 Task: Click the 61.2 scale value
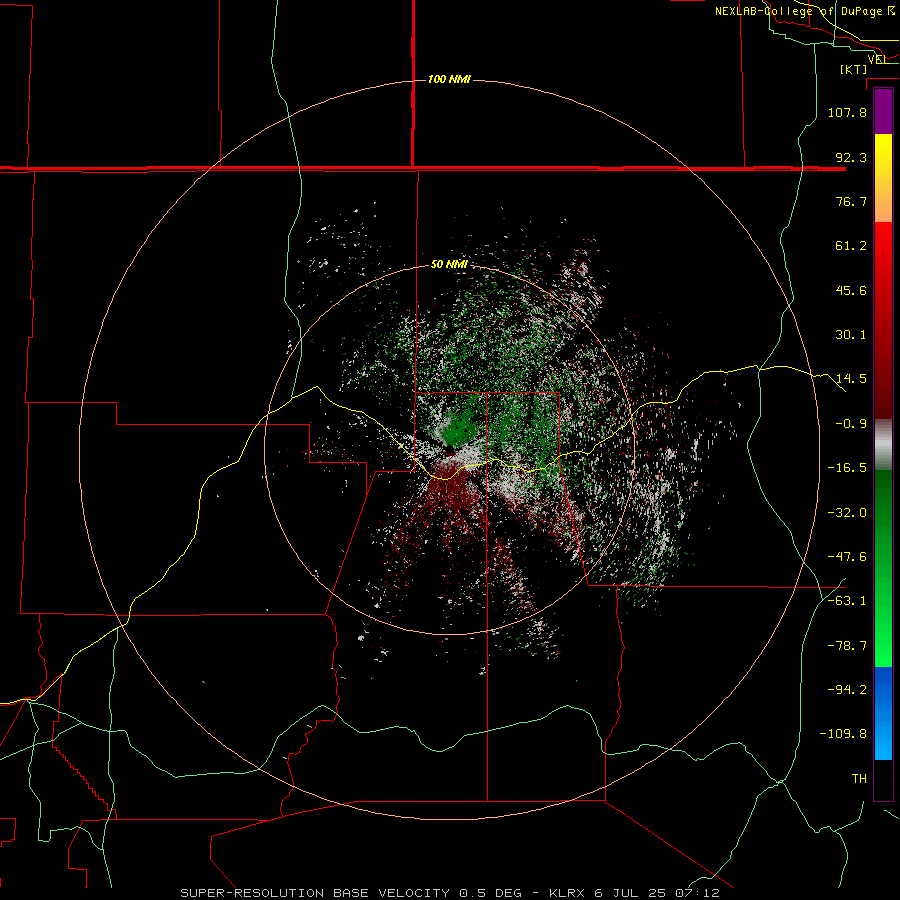coord(851,246)
